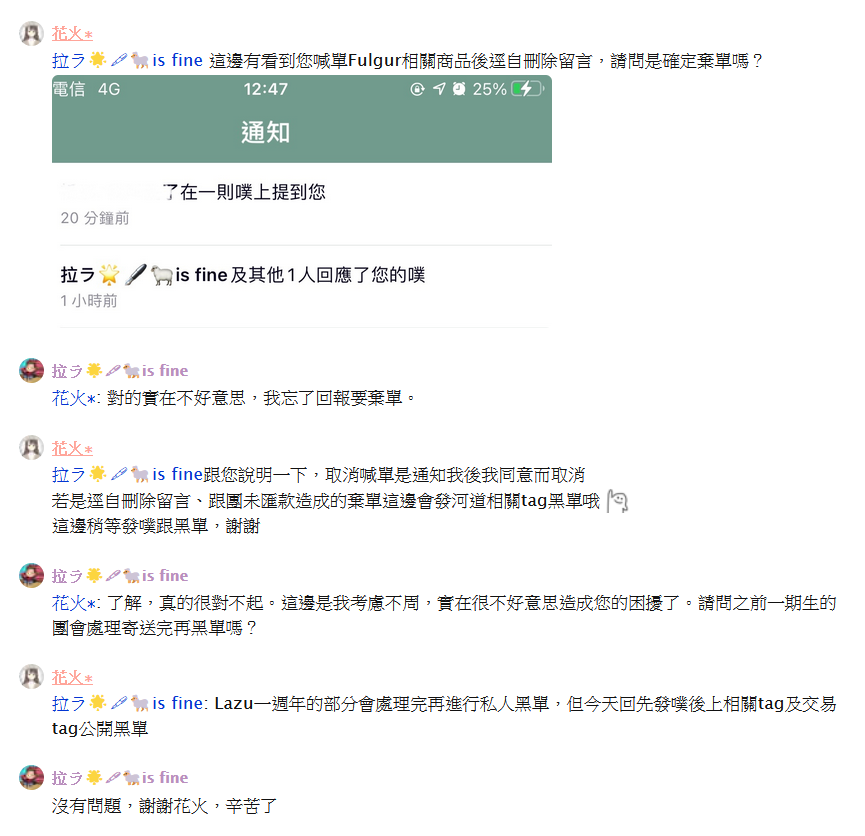Click the 拉ラ is fine mention in the first message
Viewport: 865px width, 836px height.
pos(127,60)
